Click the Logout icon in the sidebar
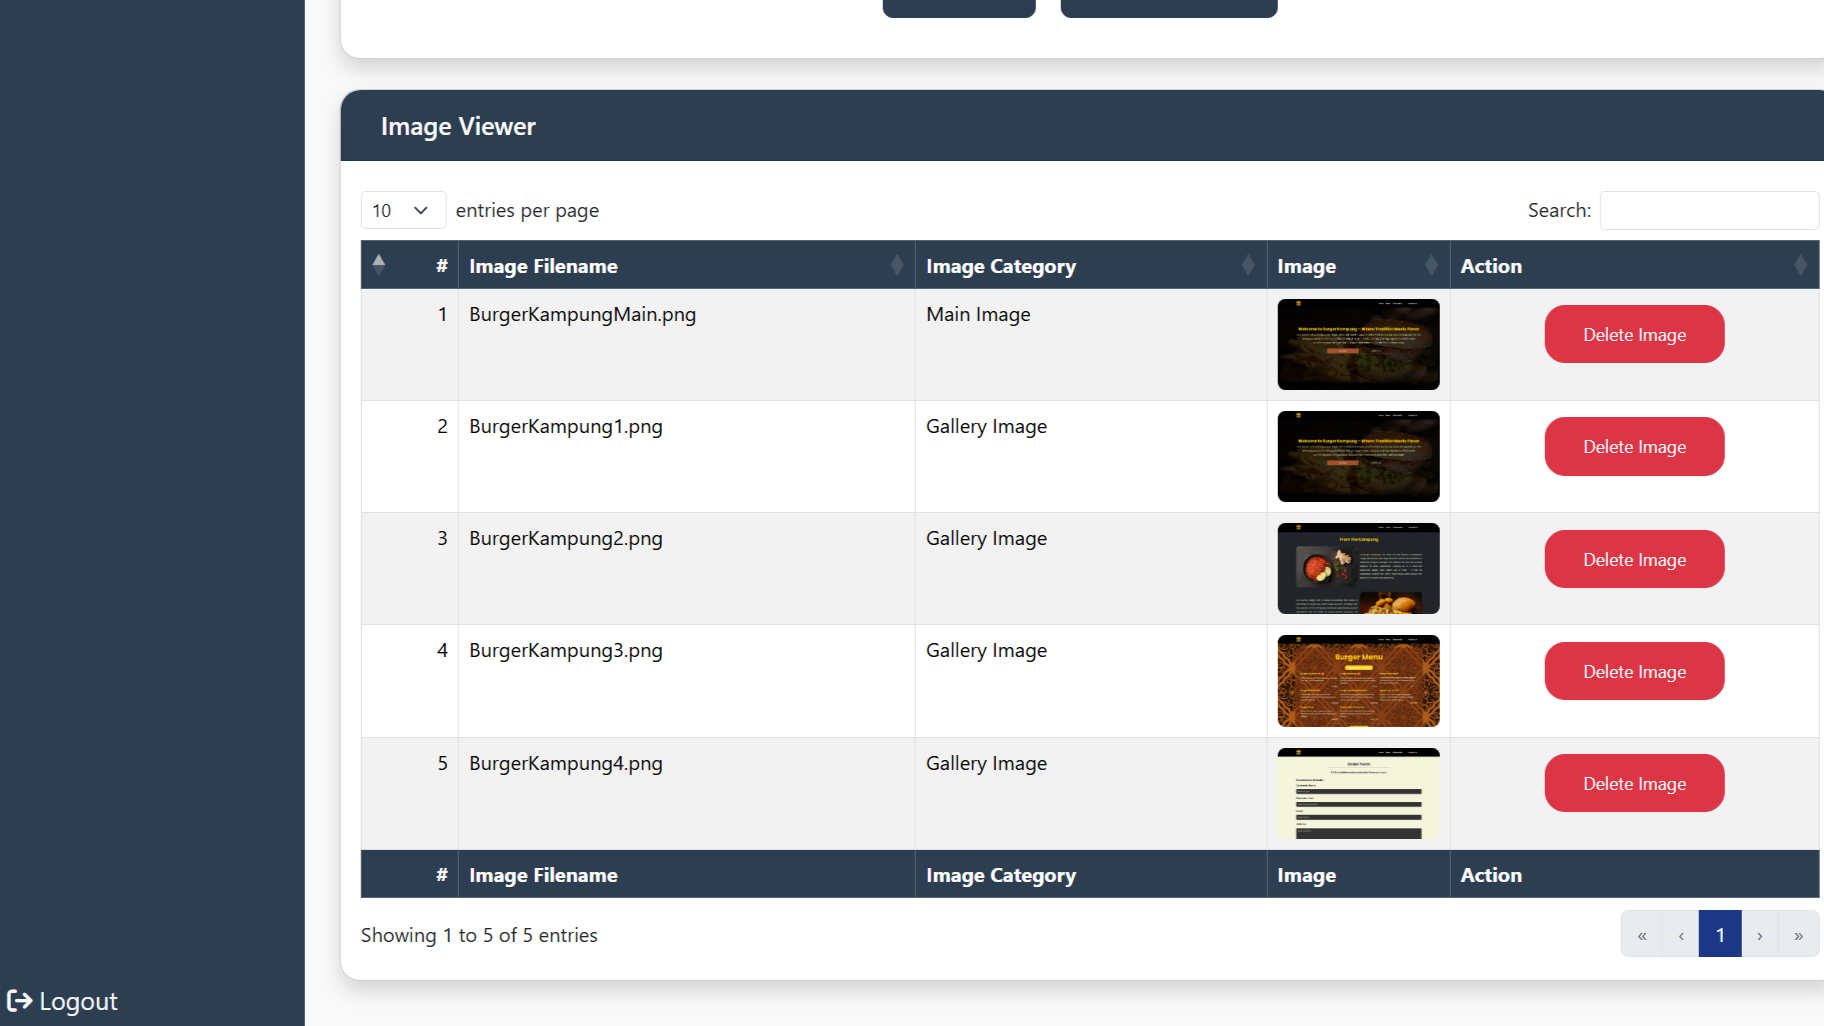The width and height of the screenshot is (1824, 1026). tap(19, 1001)
